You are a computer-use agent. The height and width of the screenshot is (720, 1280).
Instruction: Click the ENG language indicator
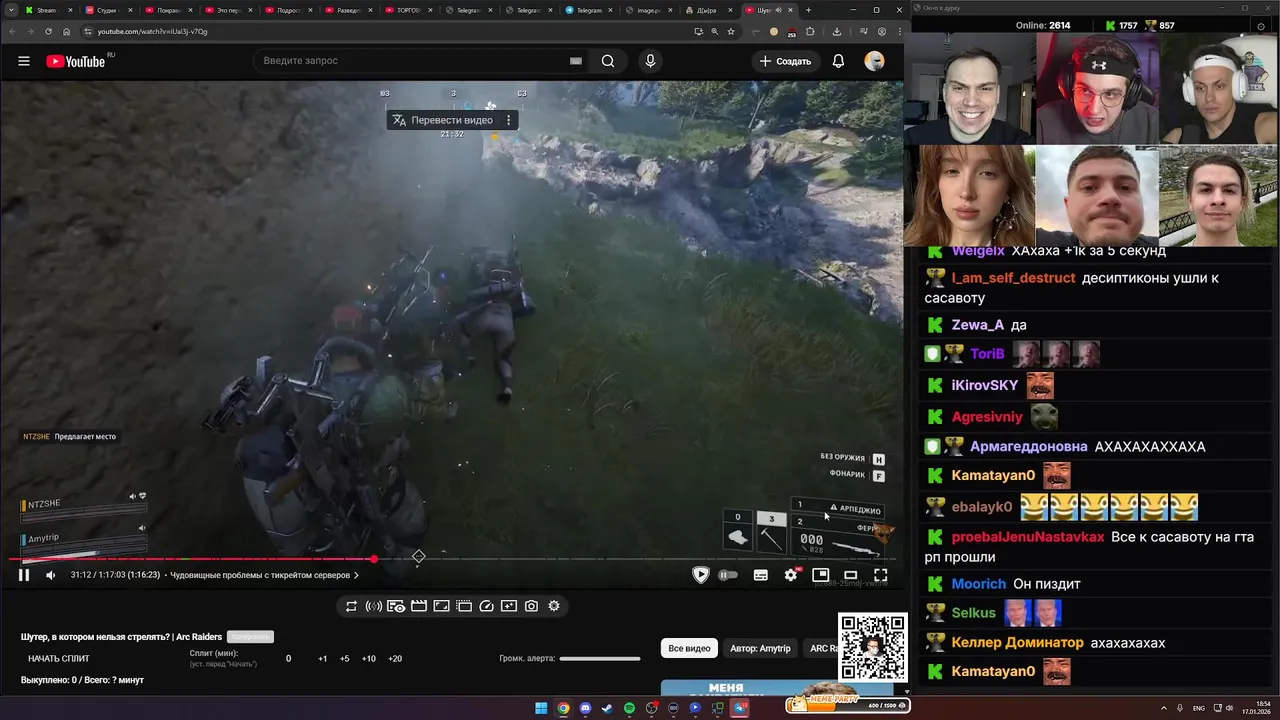1199,708
